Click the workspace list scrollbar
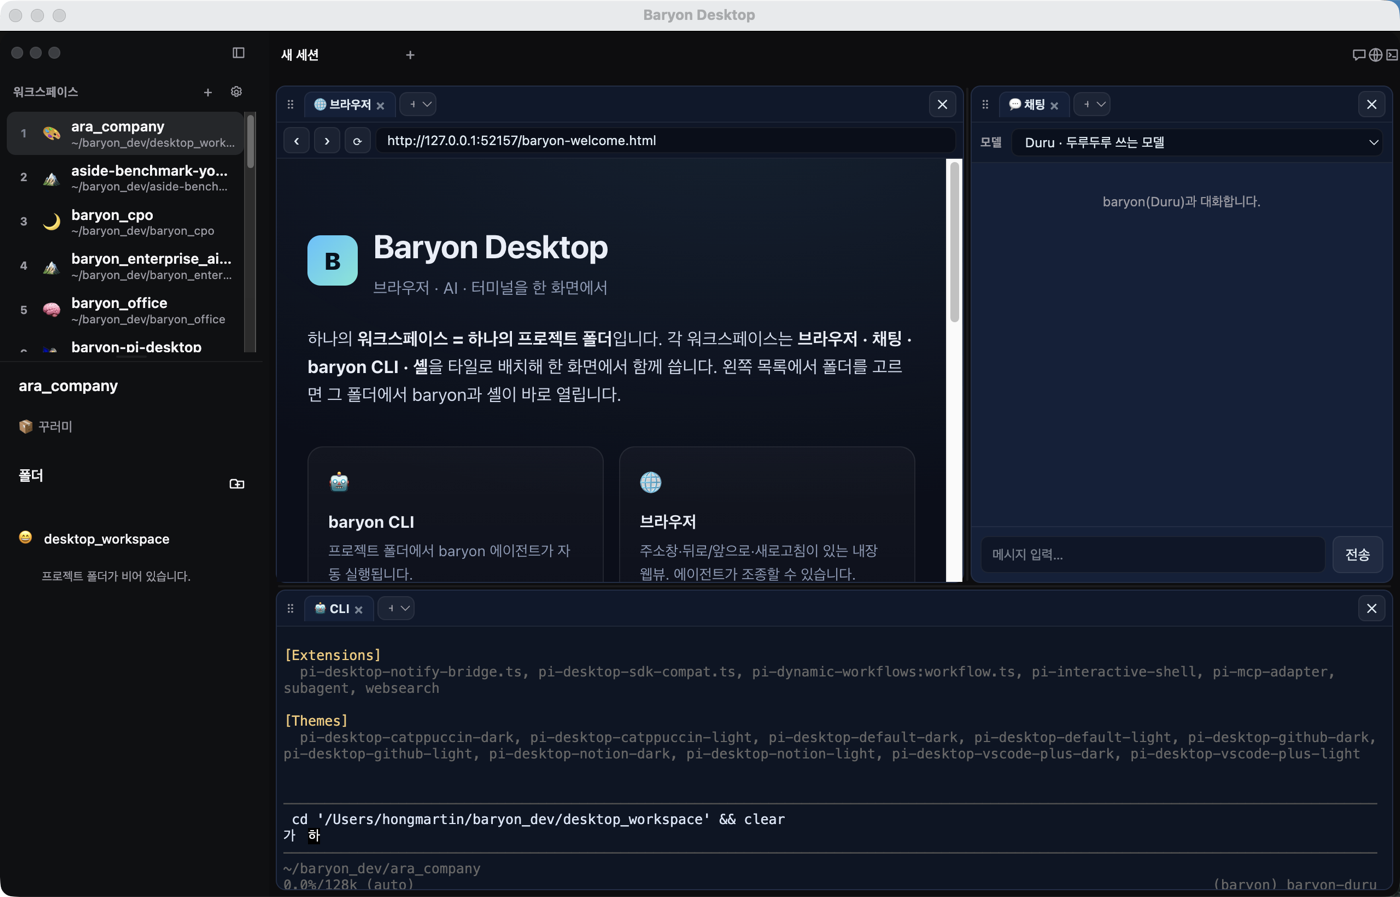Screen dimensions: 1400x897 click(250, 142)
